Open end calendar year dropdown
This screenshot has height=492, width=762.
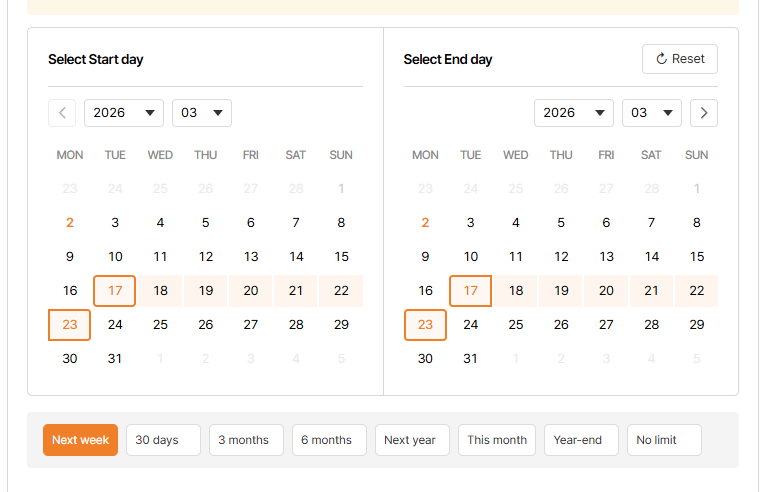[x=574, y=113]
